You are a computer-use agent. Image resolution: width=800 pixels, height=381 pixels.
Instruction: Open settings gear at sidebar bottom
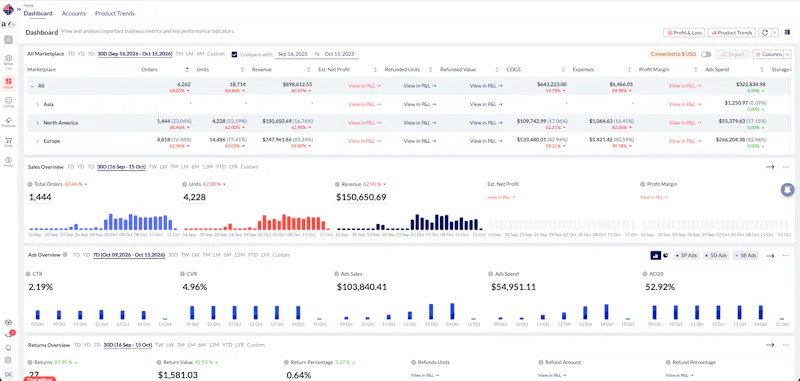pyautogui.click(x=8, y=360)
